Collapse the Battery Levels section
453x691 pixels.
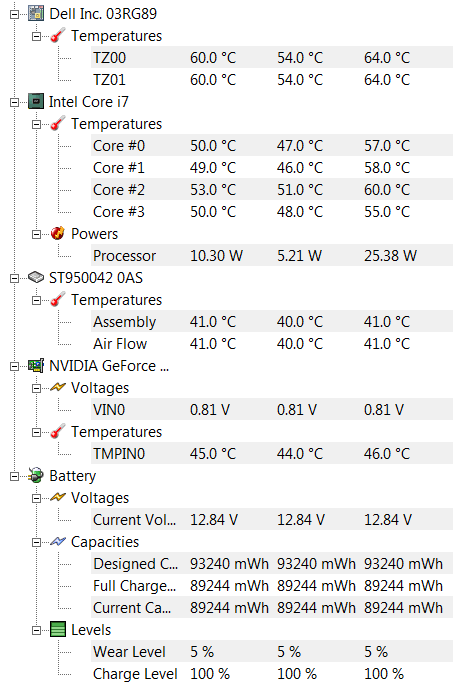pyautogui.click(x=36, y=630)
